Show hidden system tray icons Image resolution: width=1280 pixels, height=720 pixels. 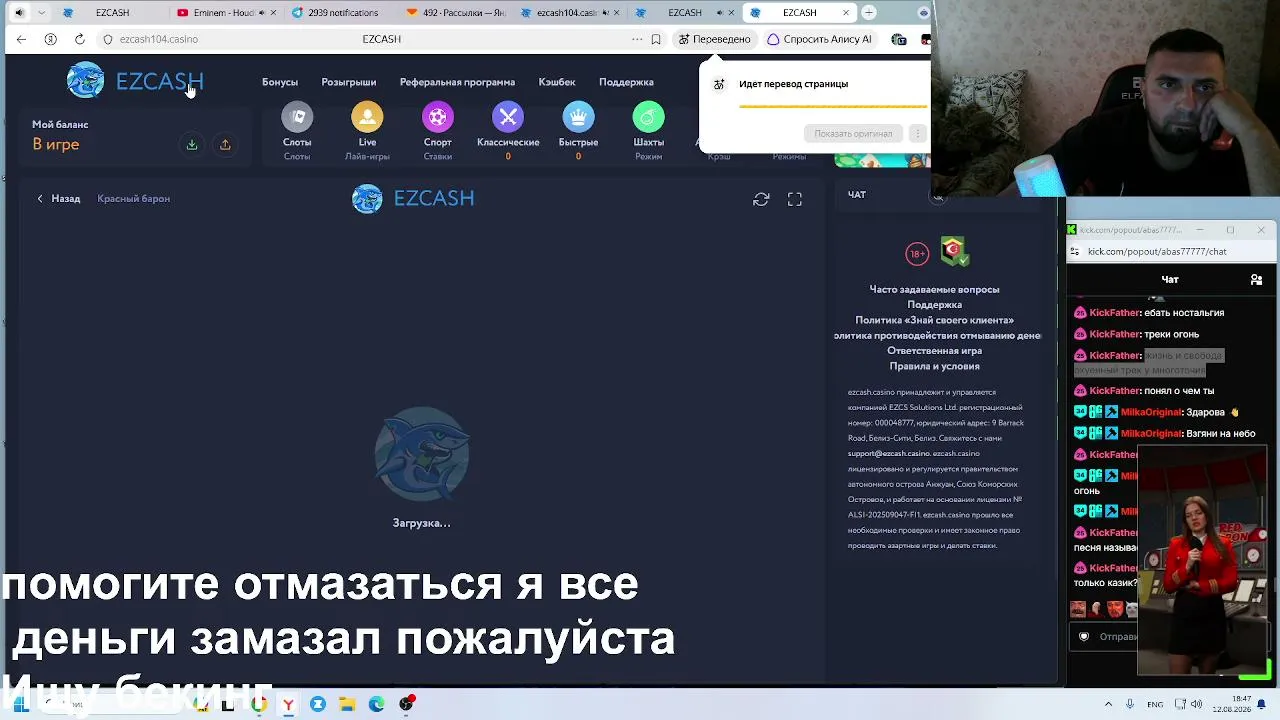[x=1108, y=704]
